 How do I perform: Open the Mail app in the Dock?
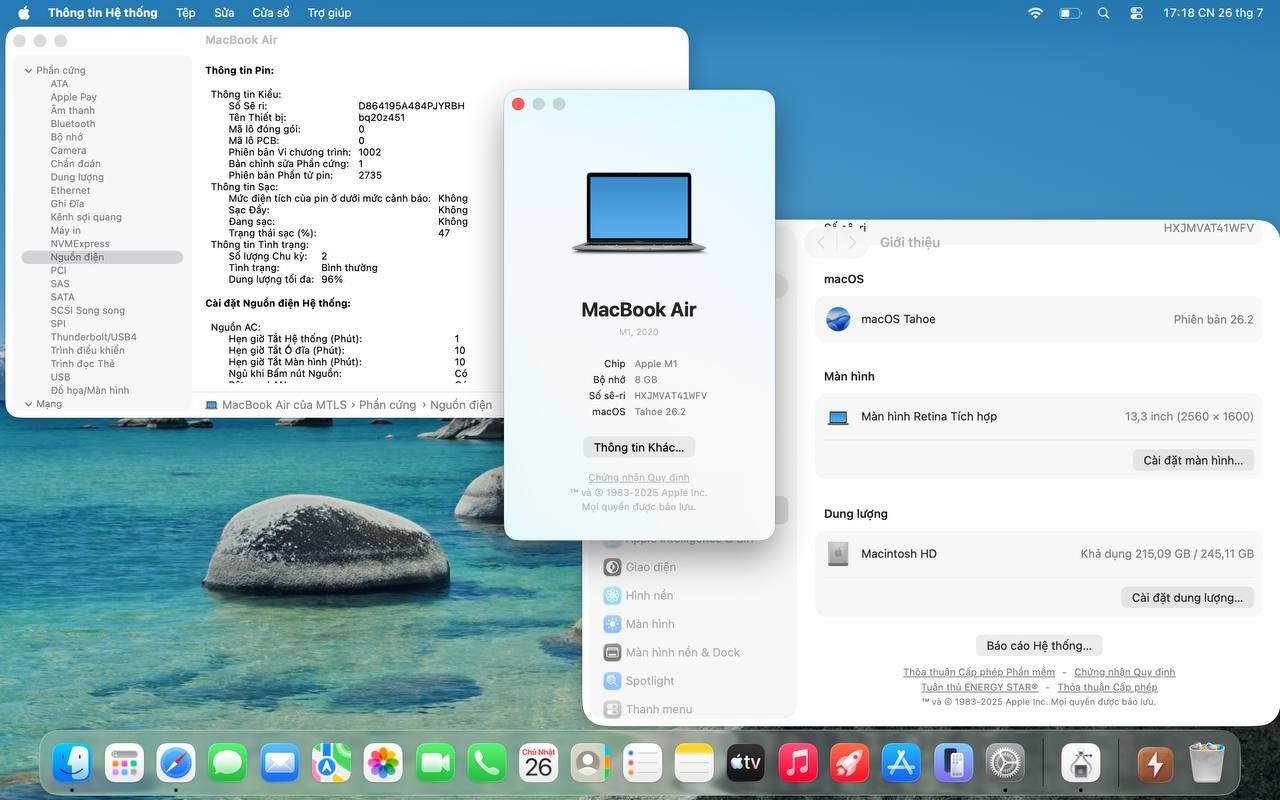coord(279,764)
